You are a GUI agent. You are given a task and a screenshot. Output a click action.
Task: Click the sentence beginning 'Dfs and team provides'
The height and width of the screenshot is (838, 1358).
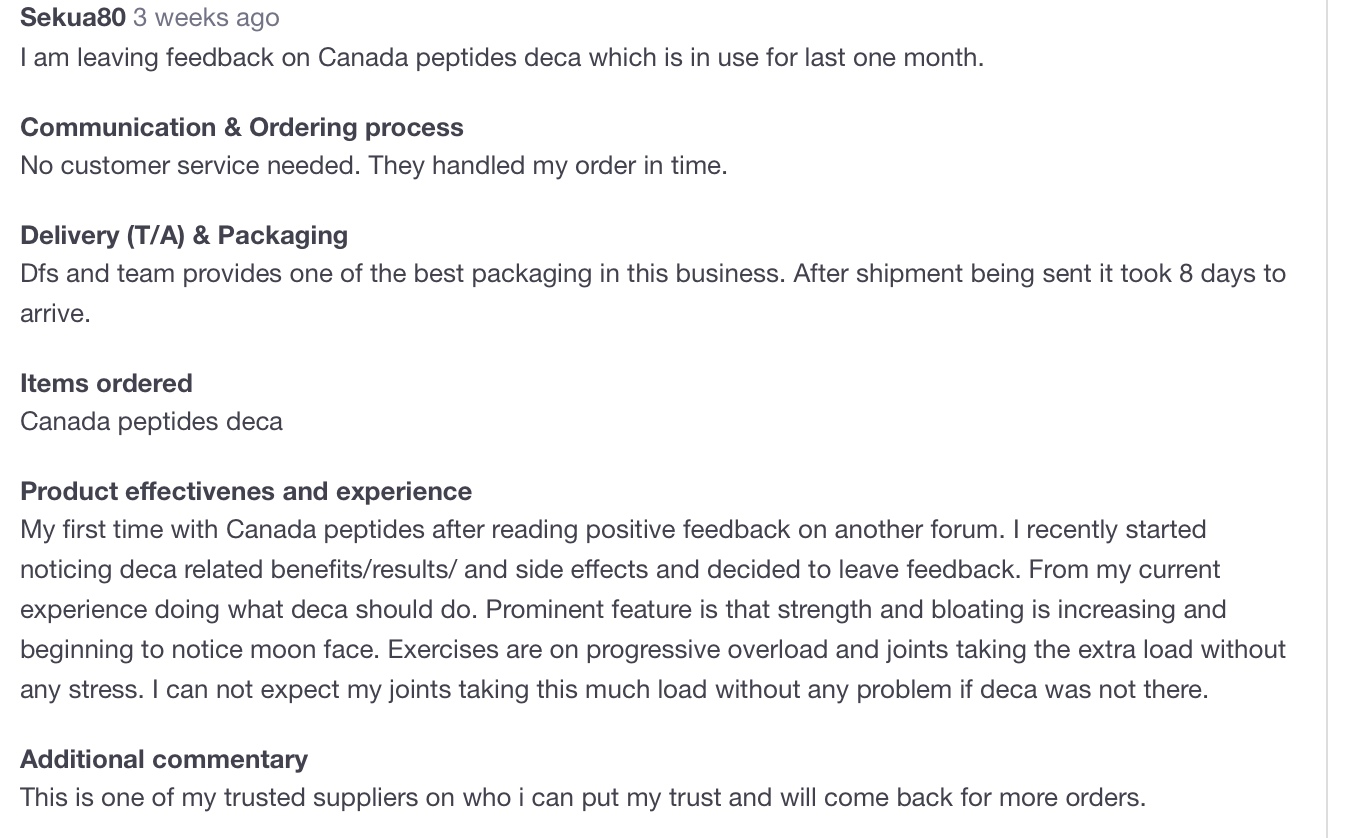coord(653,274)
